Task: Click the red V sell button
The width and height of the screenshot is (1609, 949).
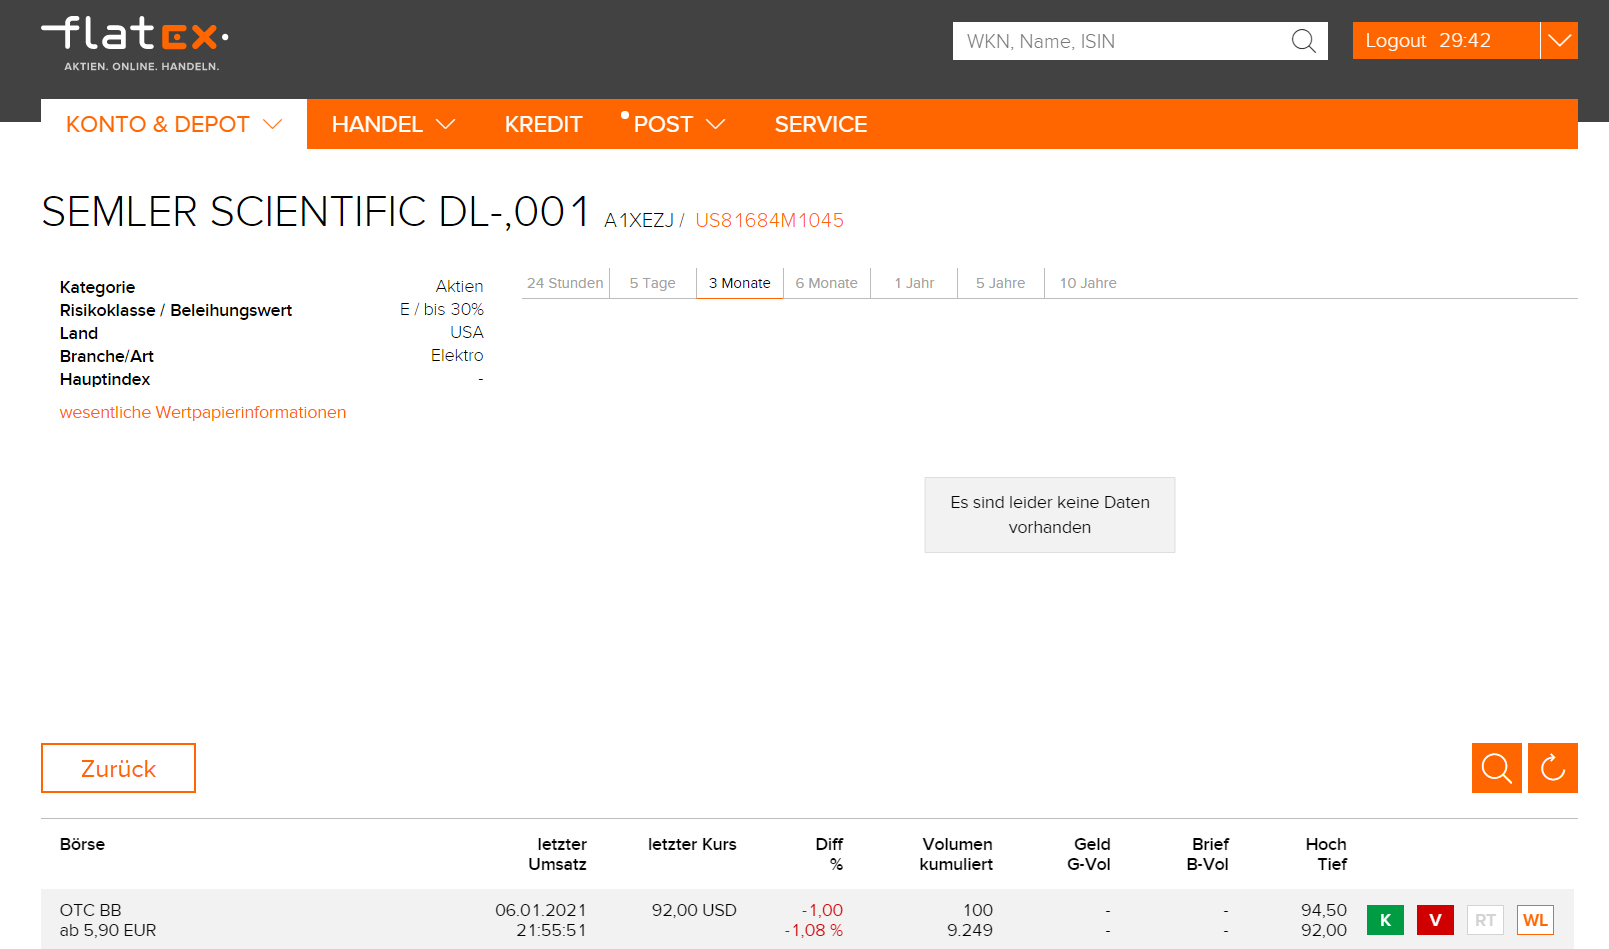Action: pos(1435,920)
